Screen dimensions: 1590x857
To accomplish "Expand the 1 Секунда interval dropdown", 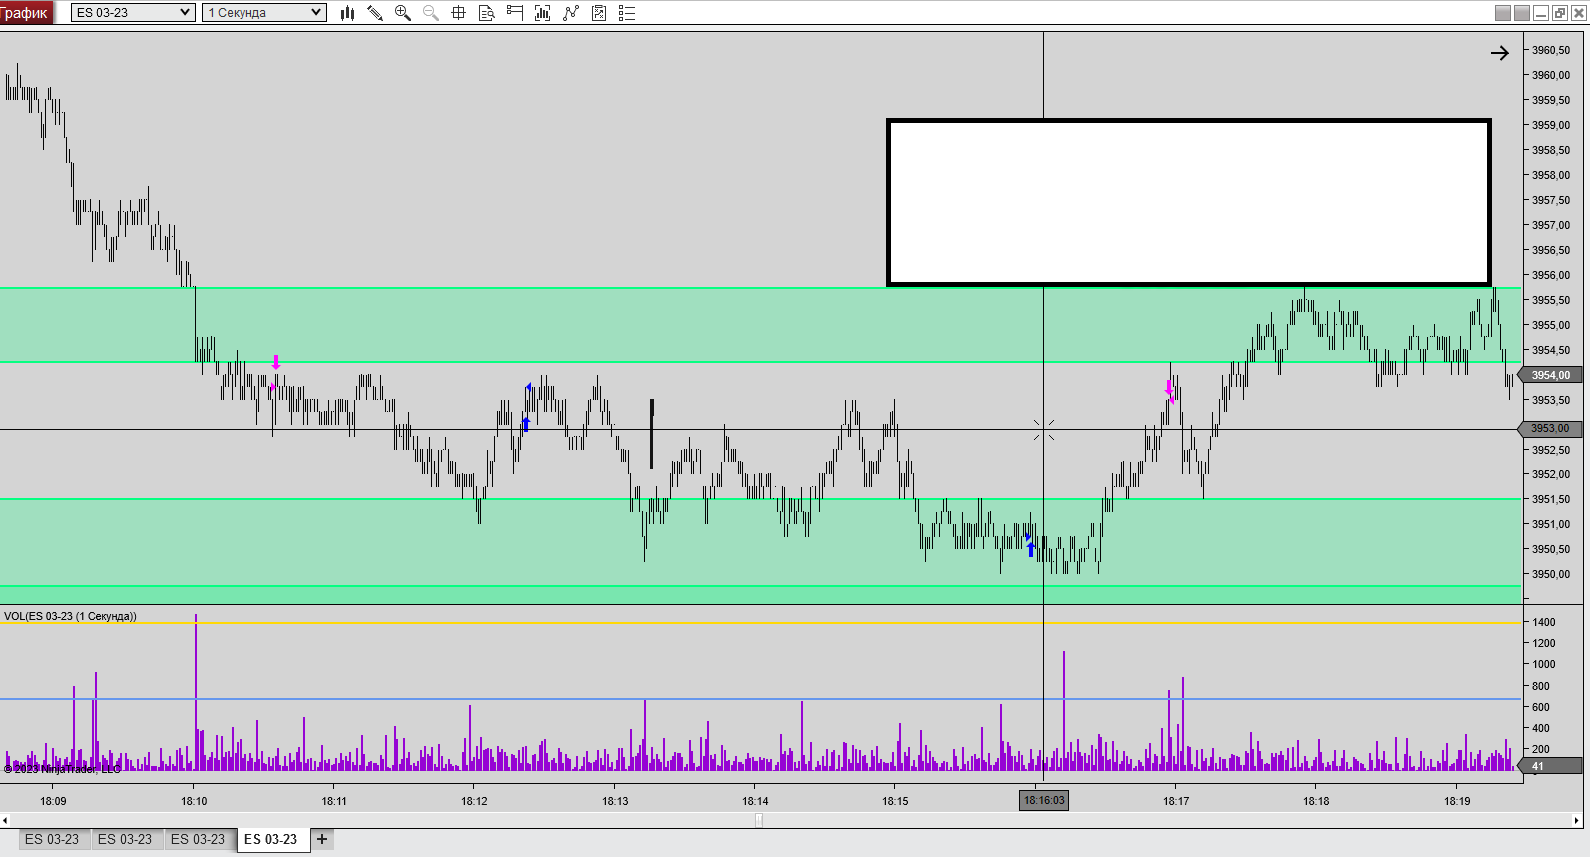I will coord(264,13).
